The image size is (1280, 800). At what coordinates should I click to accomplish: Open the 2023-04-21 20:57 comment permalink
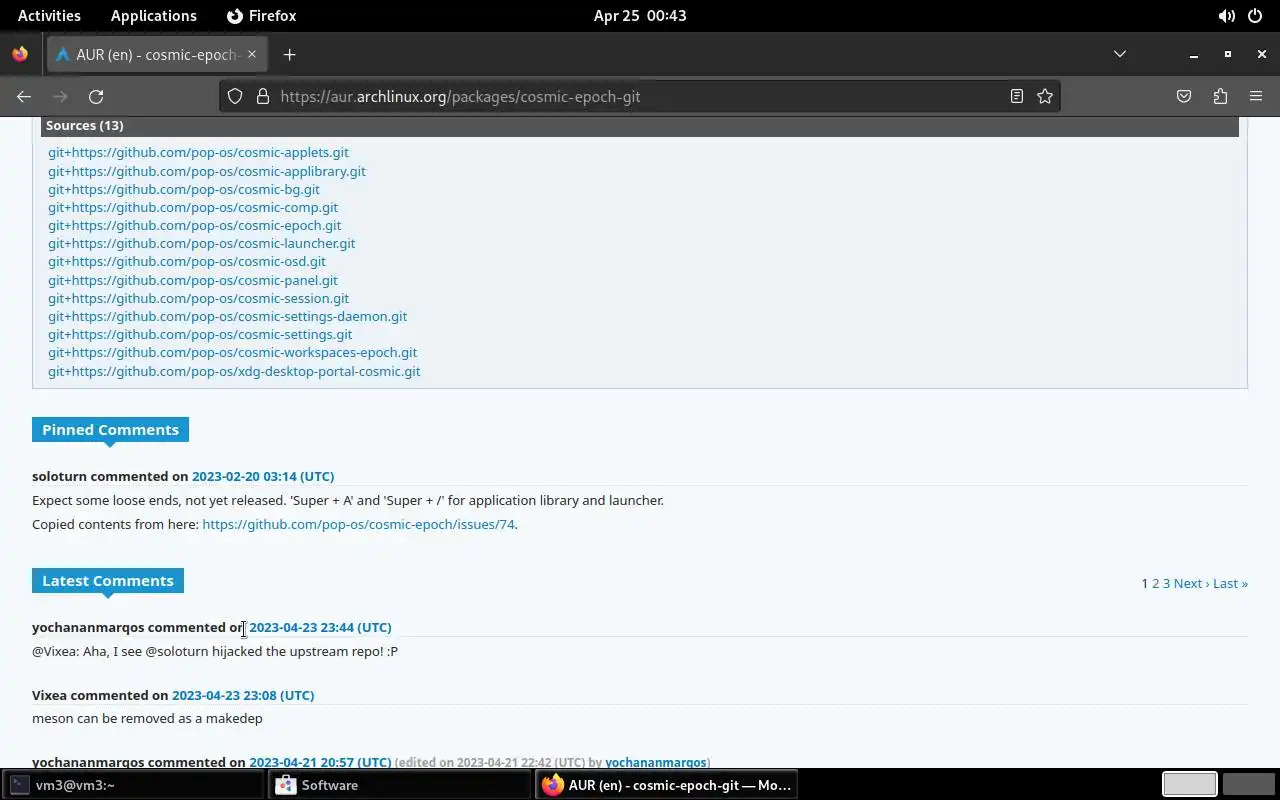tap(320, 762)
